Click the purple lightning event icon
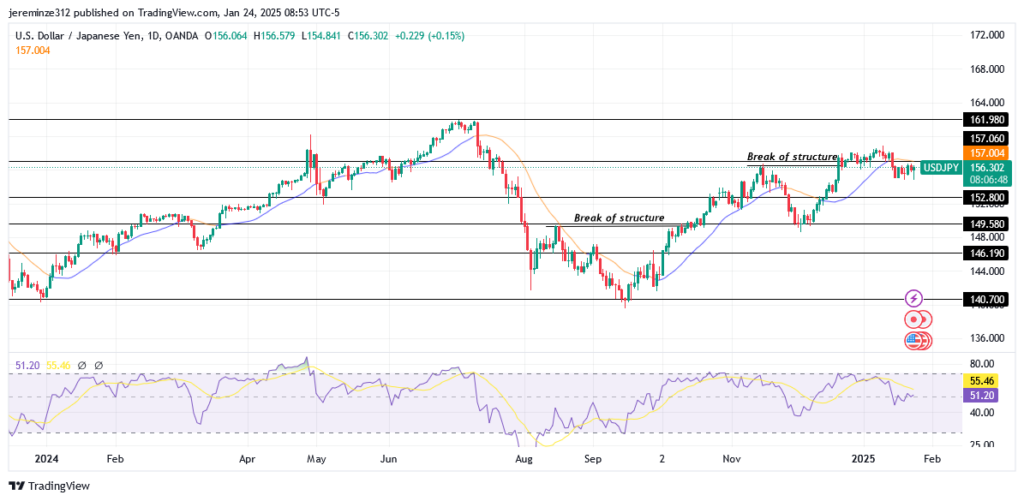 pyautogui.click(x=914, y=299)
